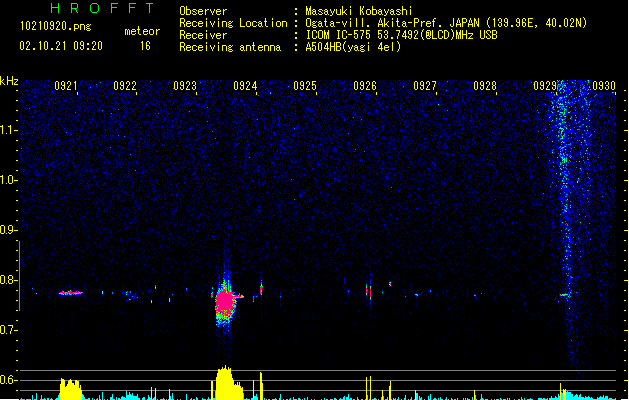Click the 0.9 kHz axis label
629x400 pixels.
tap(9, 230)
